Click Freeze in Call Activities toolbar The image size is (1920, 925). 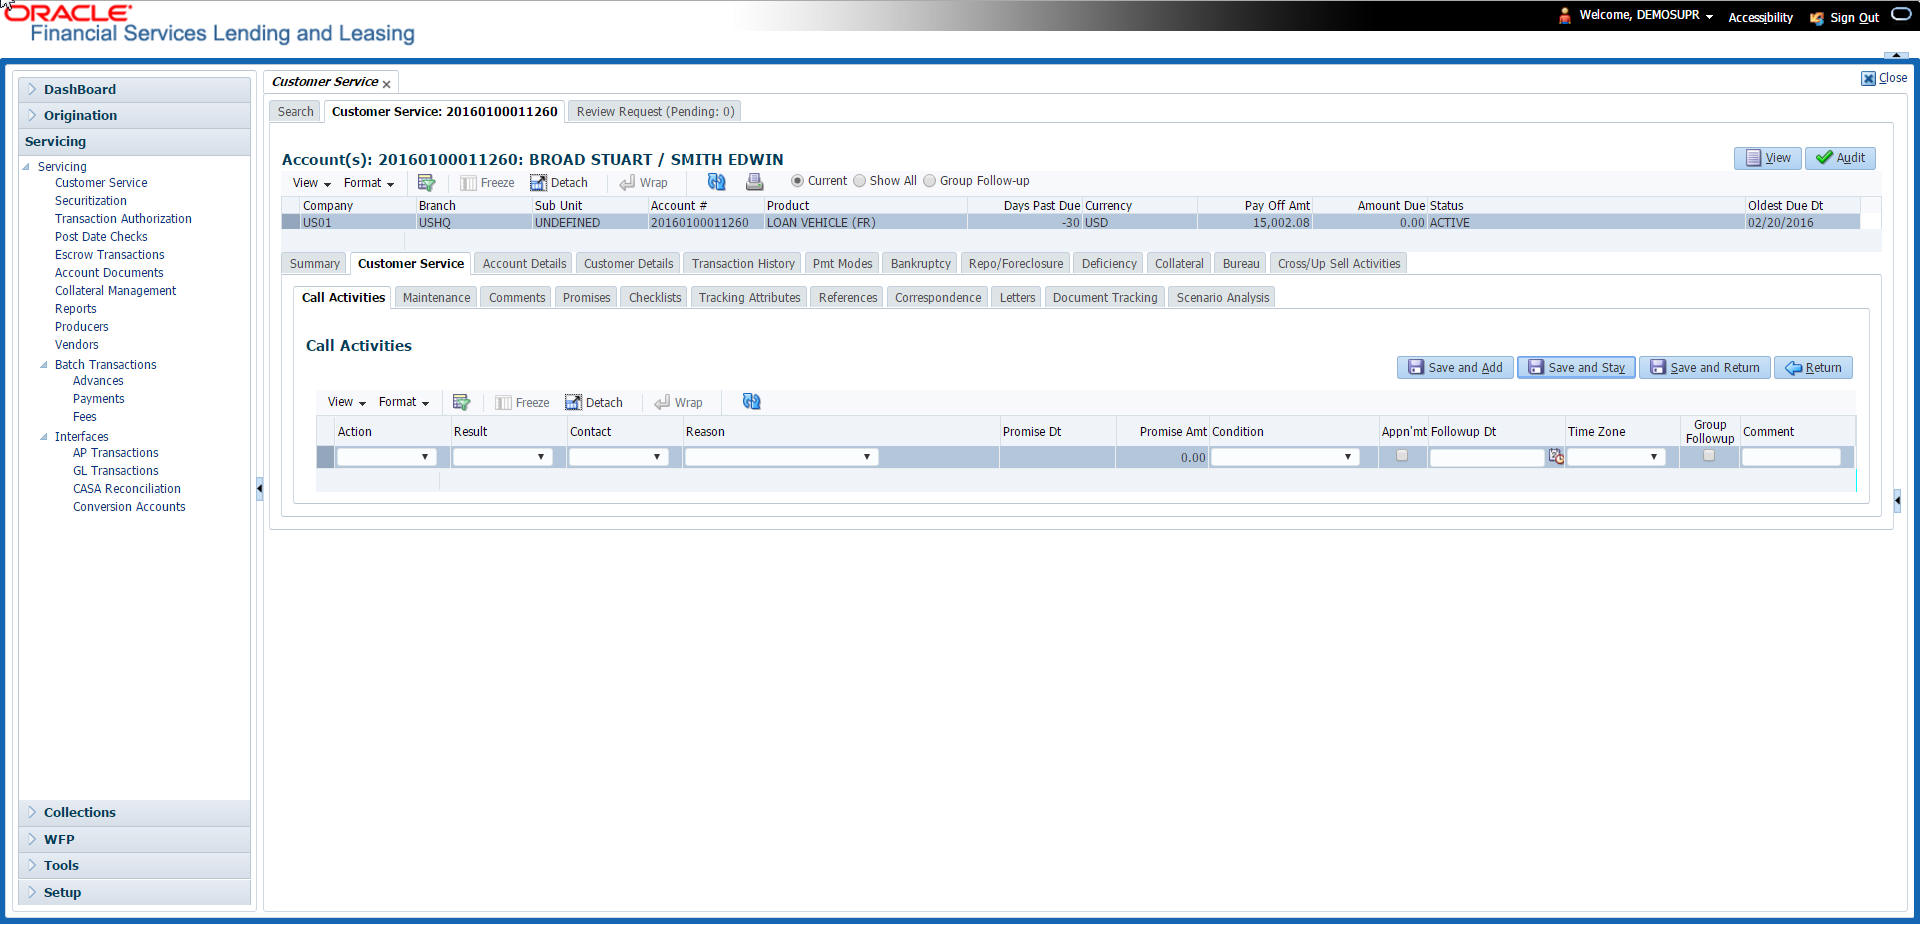coord(522,403)
